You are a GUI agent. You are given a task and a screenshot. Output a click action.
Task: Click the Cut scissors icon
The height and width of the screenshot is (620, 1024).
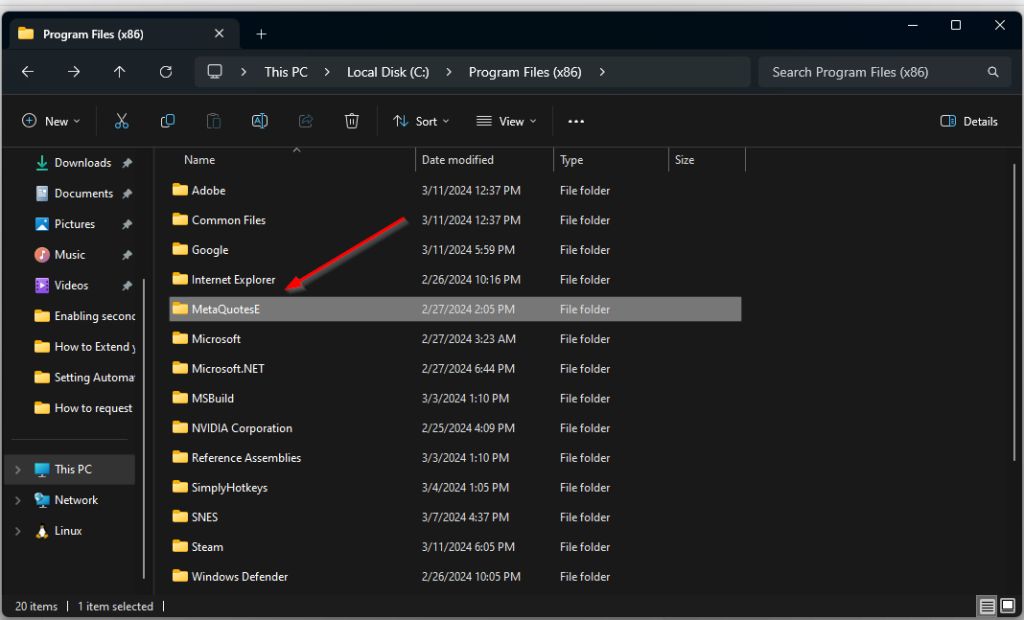[x=122, y=121]
